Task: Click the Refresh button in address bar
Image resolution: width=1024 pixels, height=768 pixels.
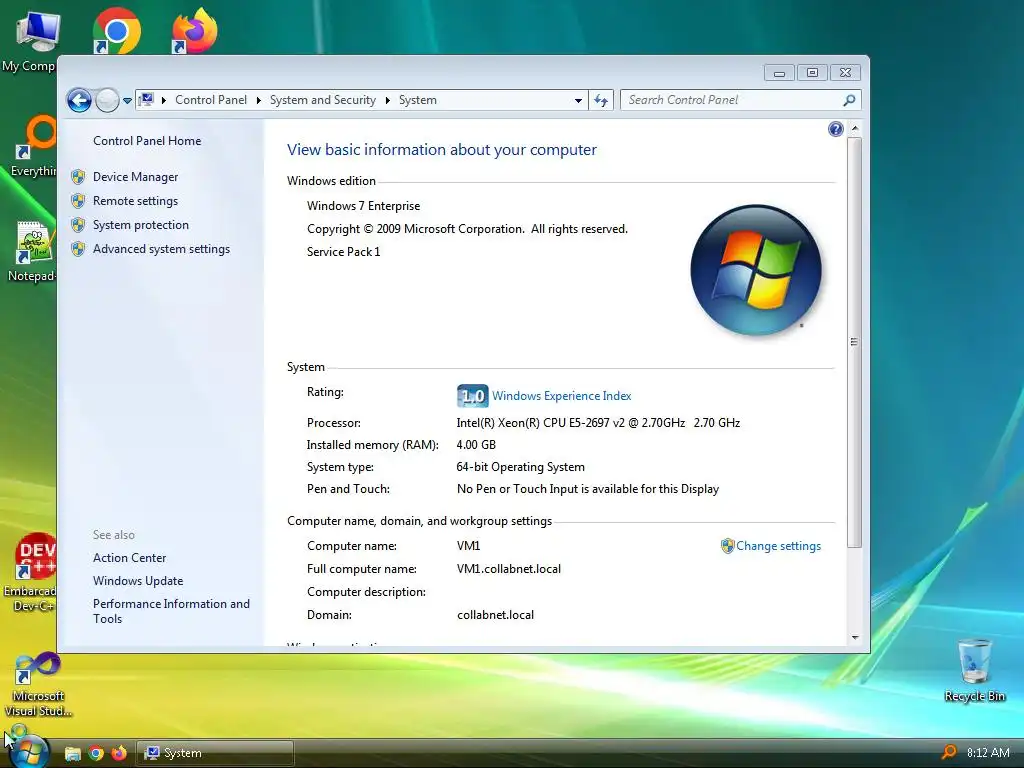Action: click(601, 100)
